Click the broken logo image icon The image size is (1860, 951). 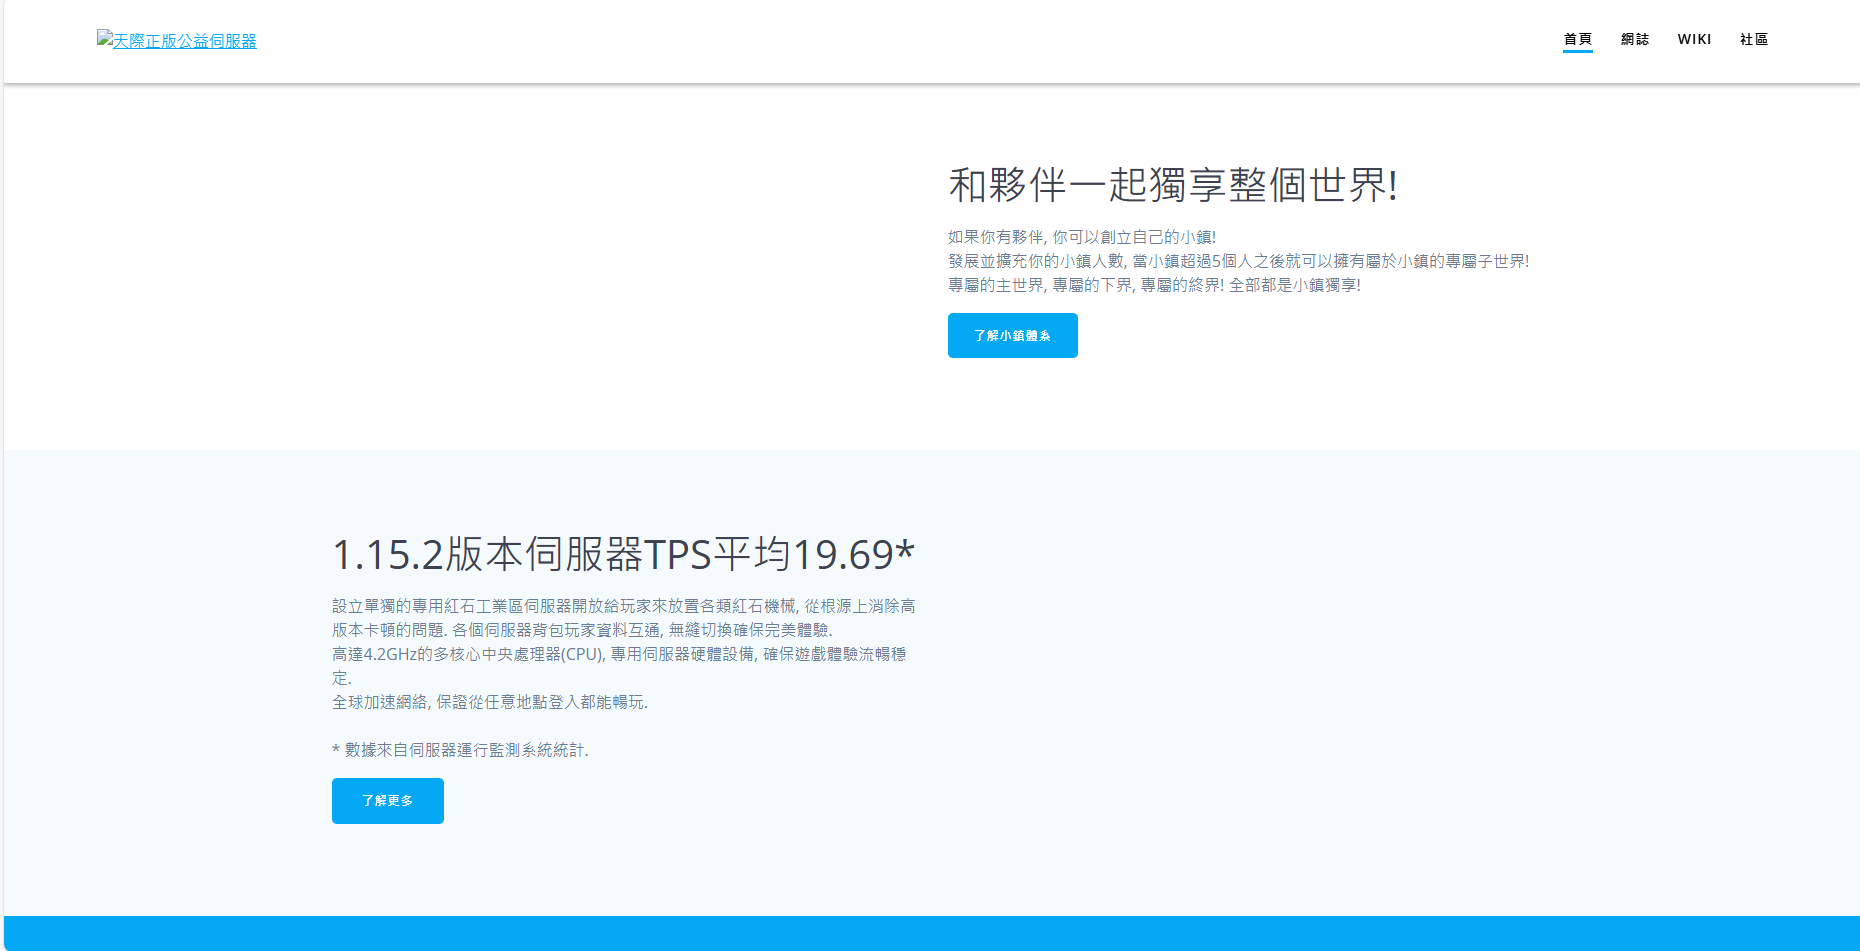pyautogui.click(x=104, y=37)
